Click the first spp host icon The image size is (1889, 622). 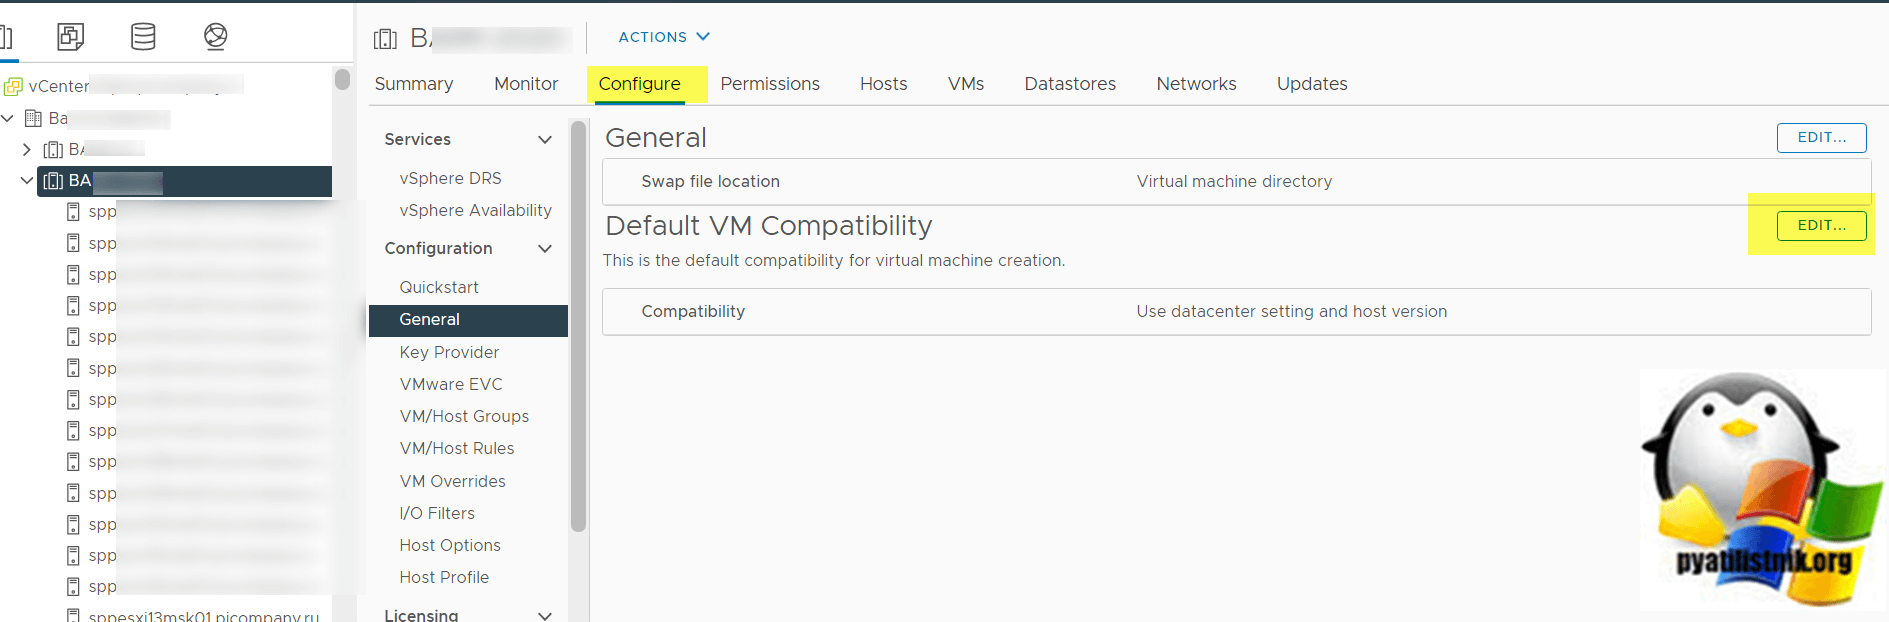click(73, 212)
